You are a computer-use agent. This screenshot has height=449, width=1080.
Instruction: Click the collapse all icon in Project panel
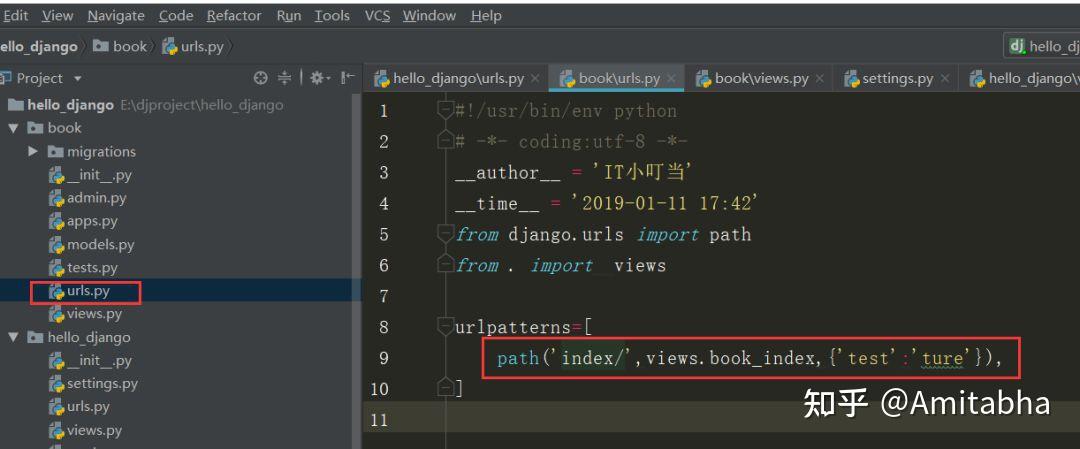[284, 79]
